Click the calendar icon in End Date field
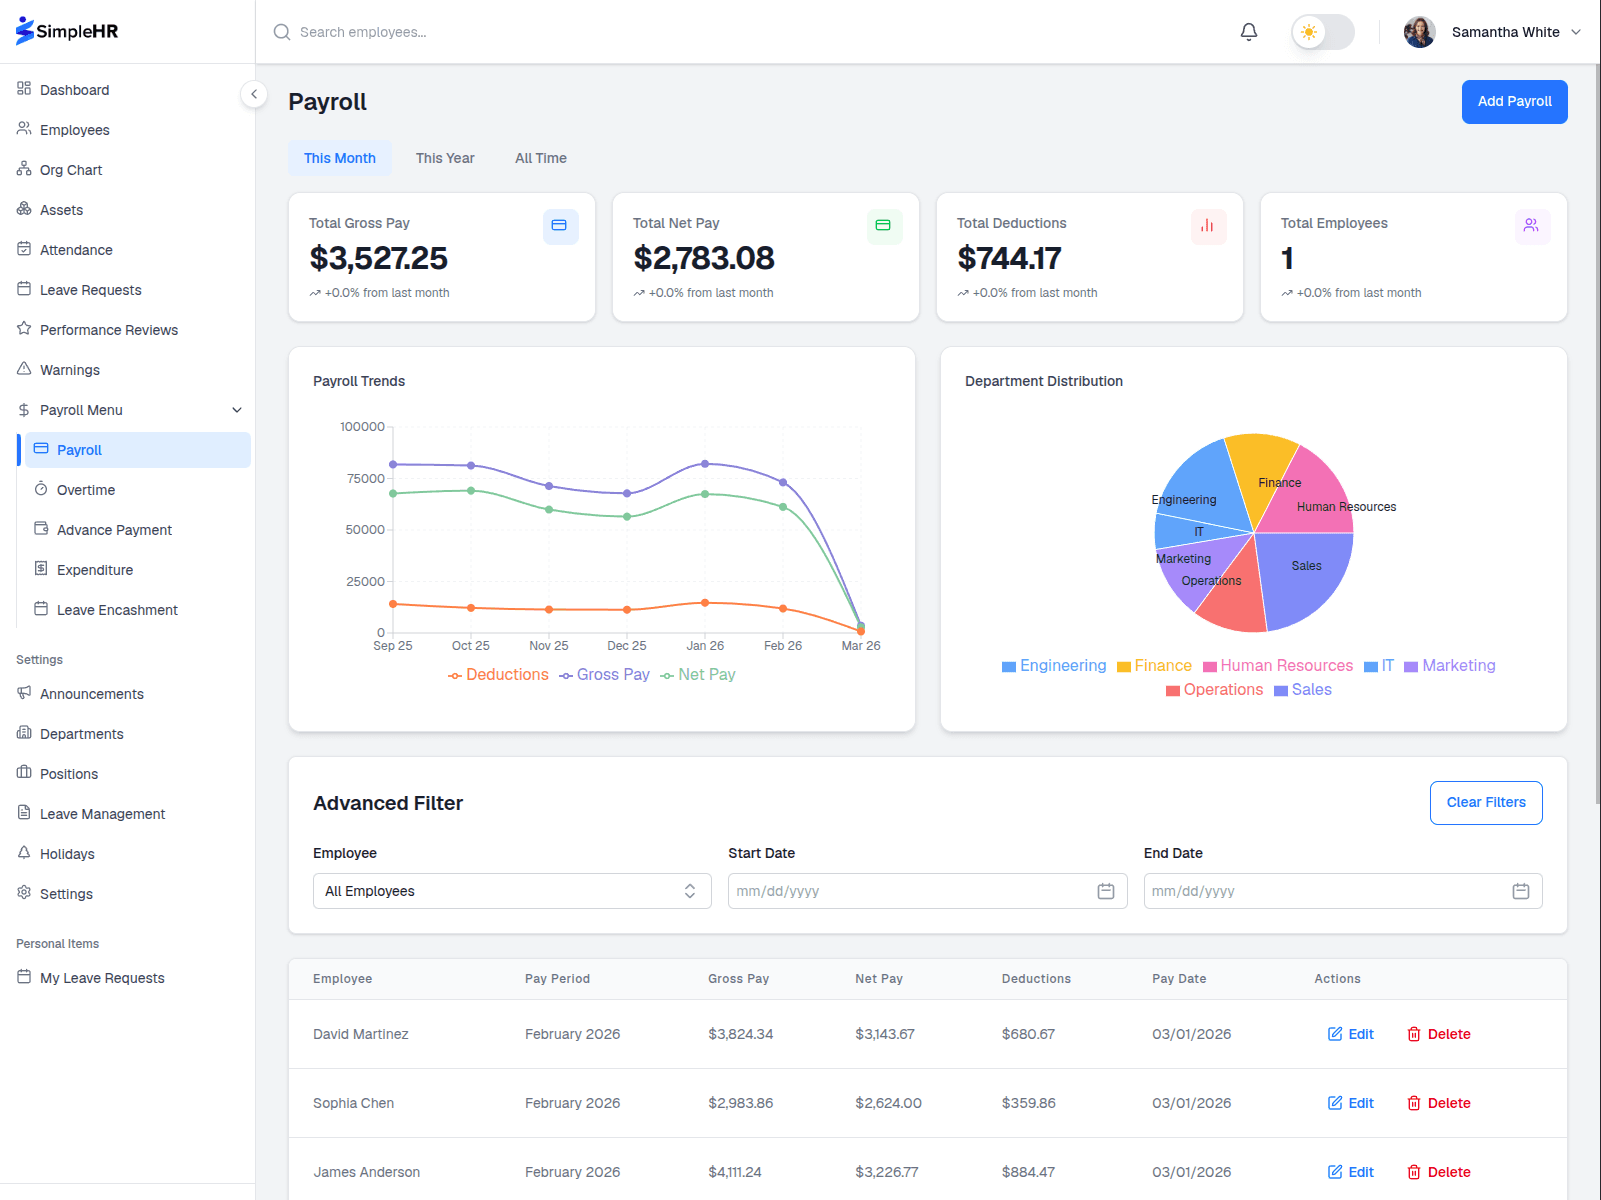 1521,891
